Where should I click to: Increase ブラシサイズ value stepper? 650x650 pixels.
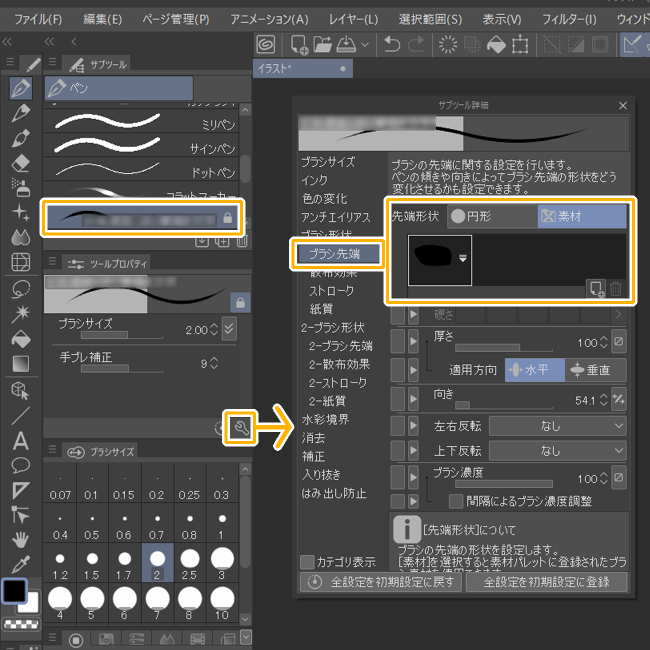tap(214, 326)
